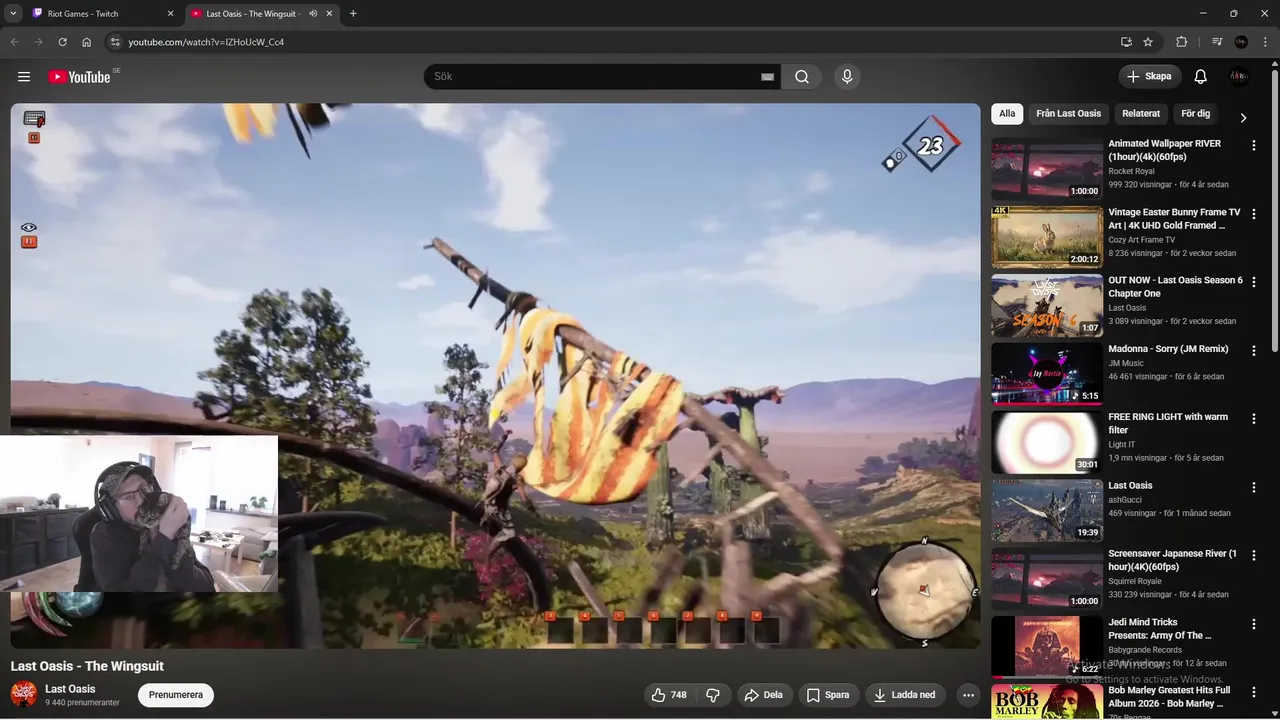Select the Från Last Oasis chip
1280x720 pixels.
tap(1068, 114)
